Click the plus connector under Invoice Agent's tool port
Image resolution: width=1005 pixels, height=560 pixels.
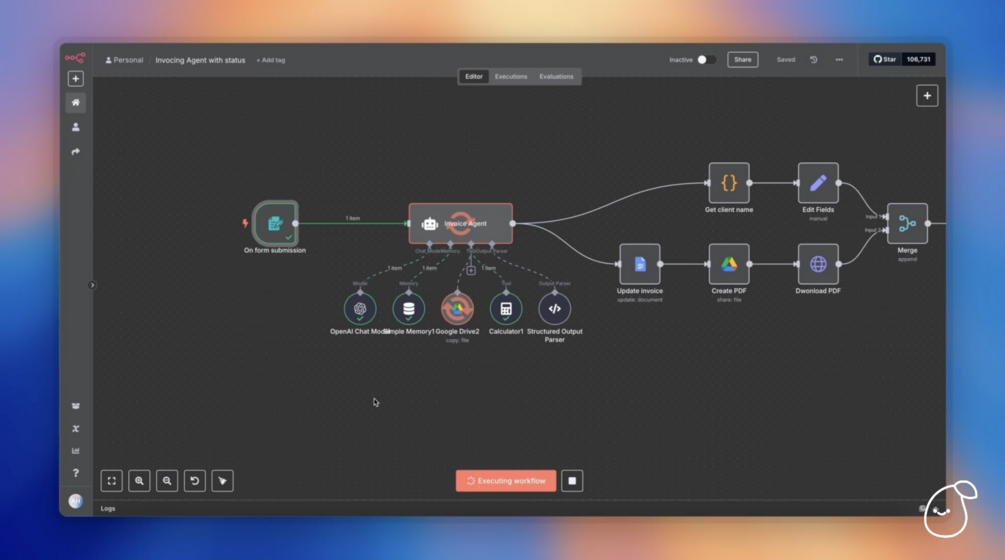point(471,270)
